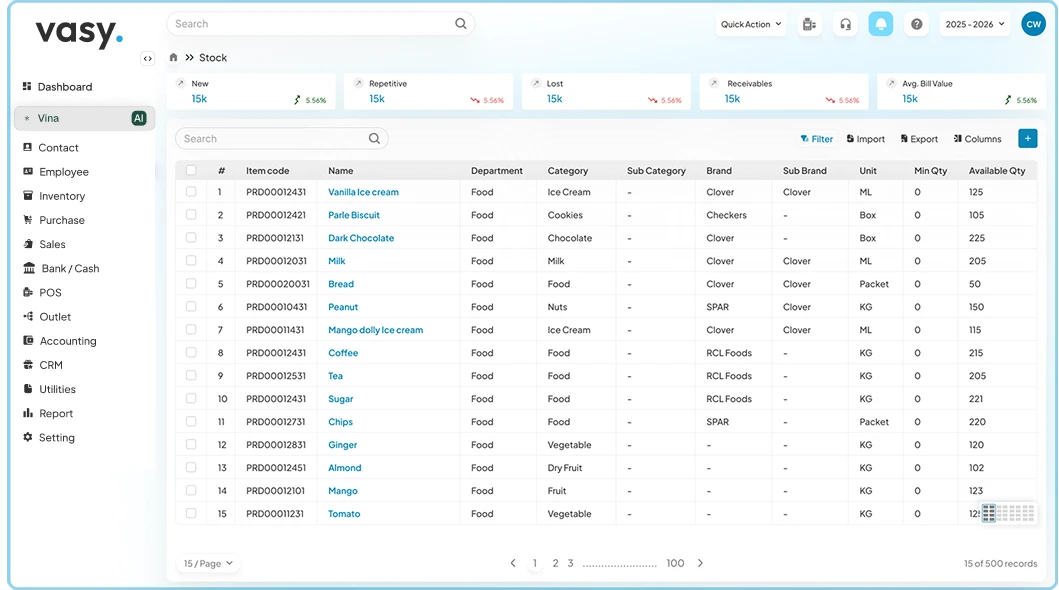1059x590 pixels.
Task: Click the expand arrow on New card
Action: tap(180, 83)
